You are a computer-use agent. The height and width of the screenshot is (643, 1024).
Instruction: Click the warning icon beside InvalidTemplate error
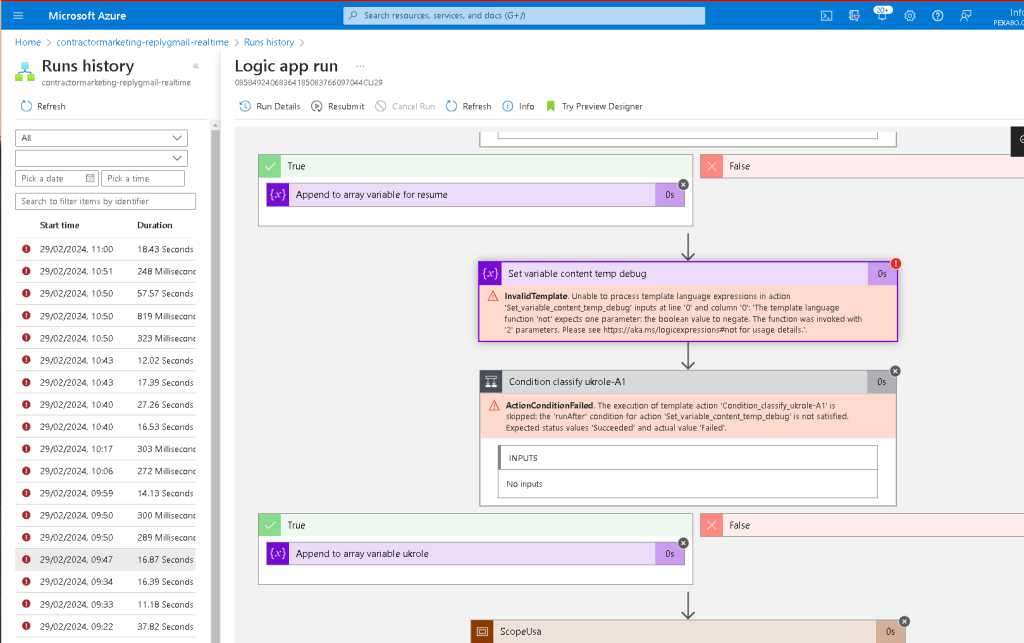[493, 296]
